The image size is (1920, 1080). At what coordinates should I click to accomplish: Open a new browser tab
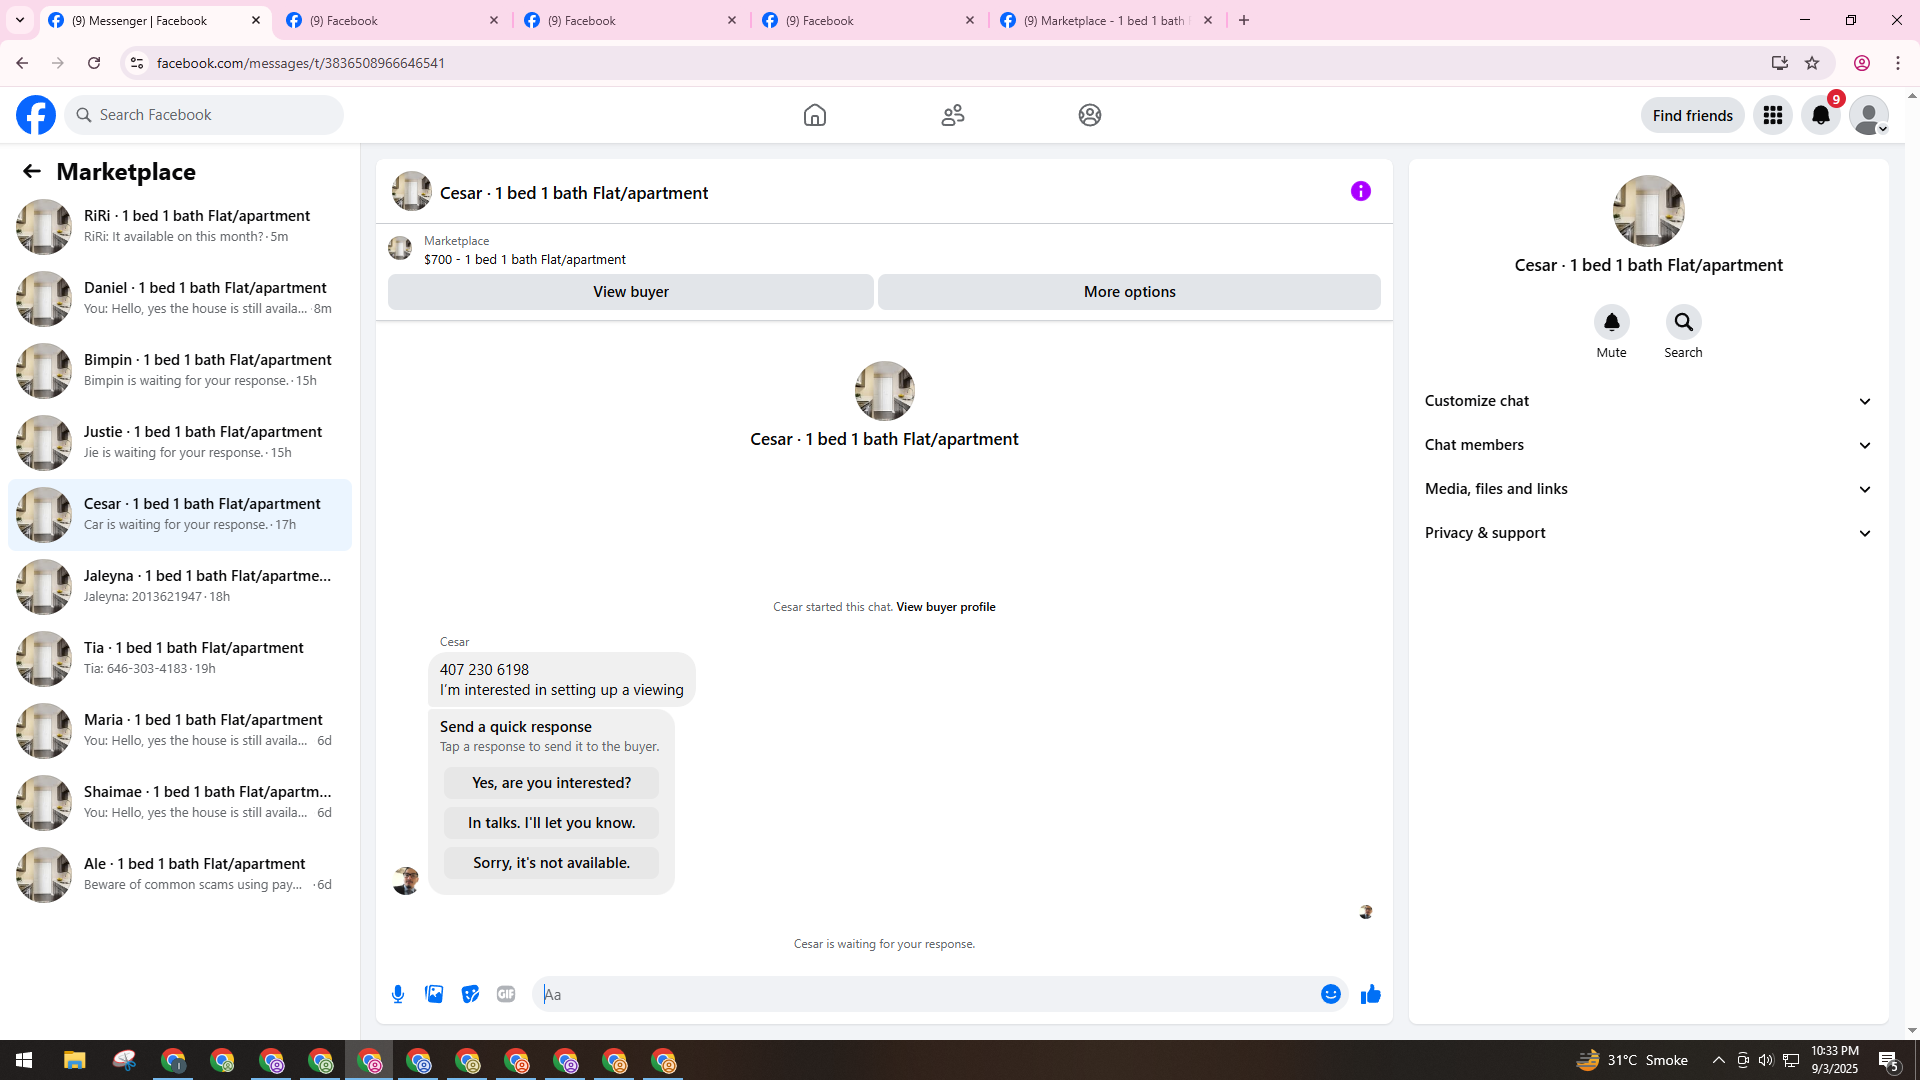1244,20
